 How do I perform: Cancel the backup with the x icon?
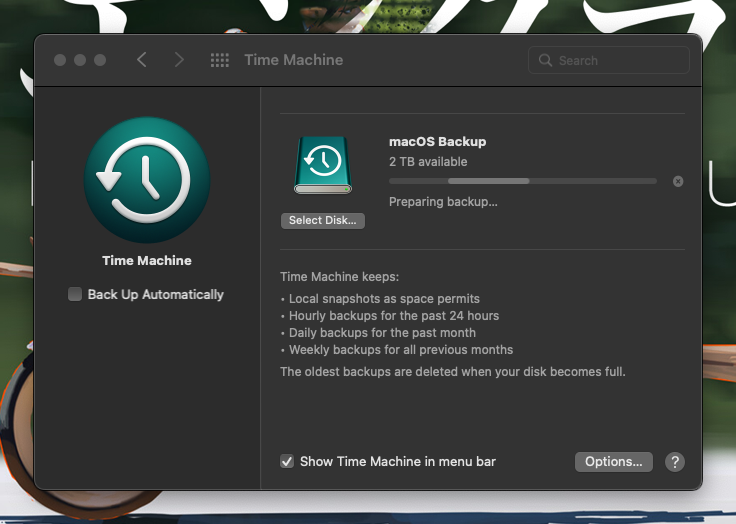tap(678, 181)
